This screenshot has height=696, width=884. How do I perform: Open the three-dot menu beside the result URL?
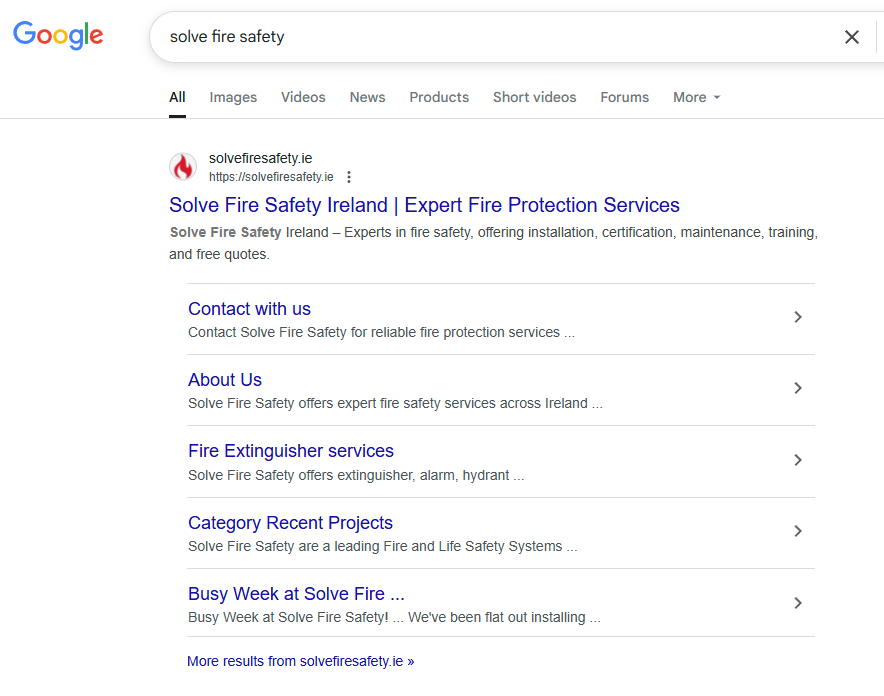point(348,176)
